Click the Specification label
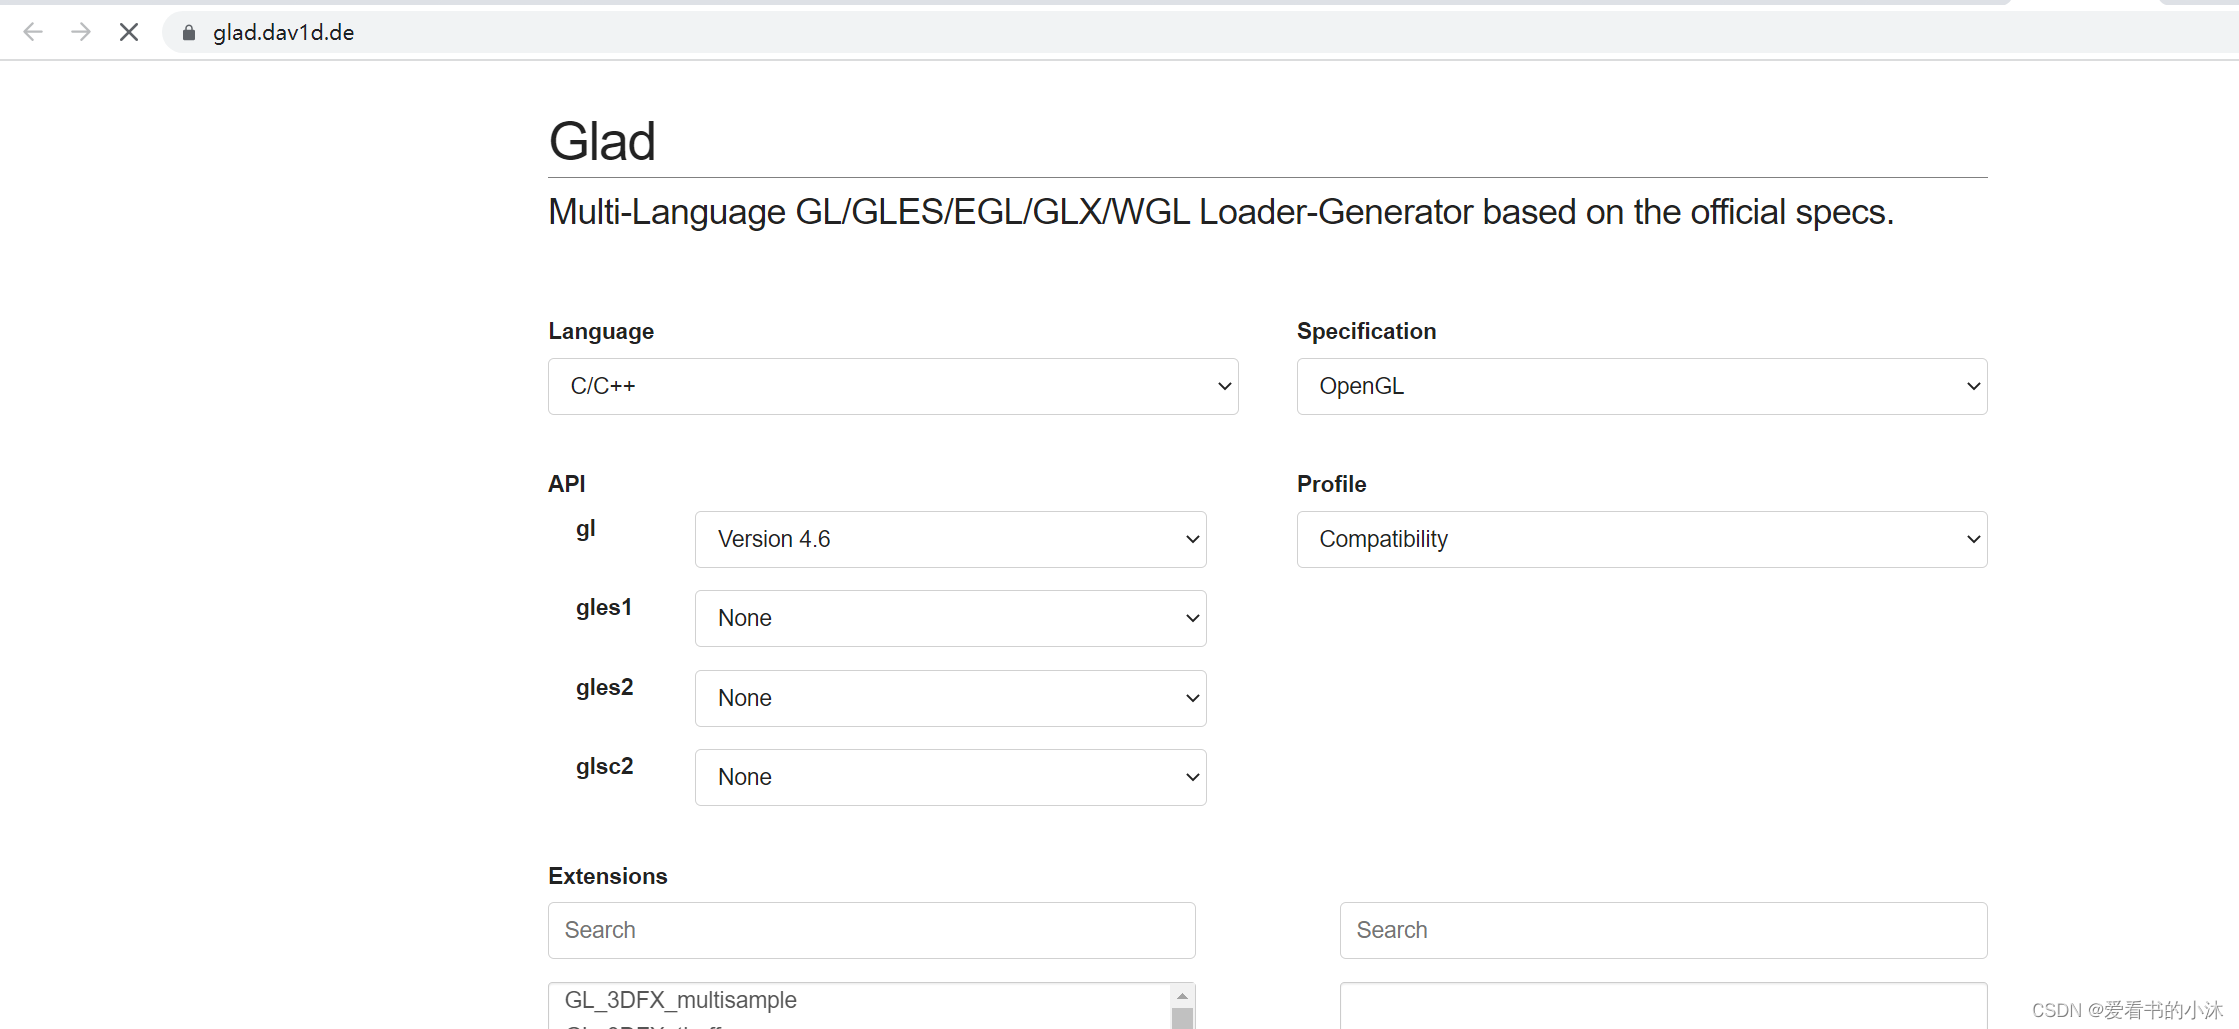This screenshot has height=1029, width=2239. 1366,331
